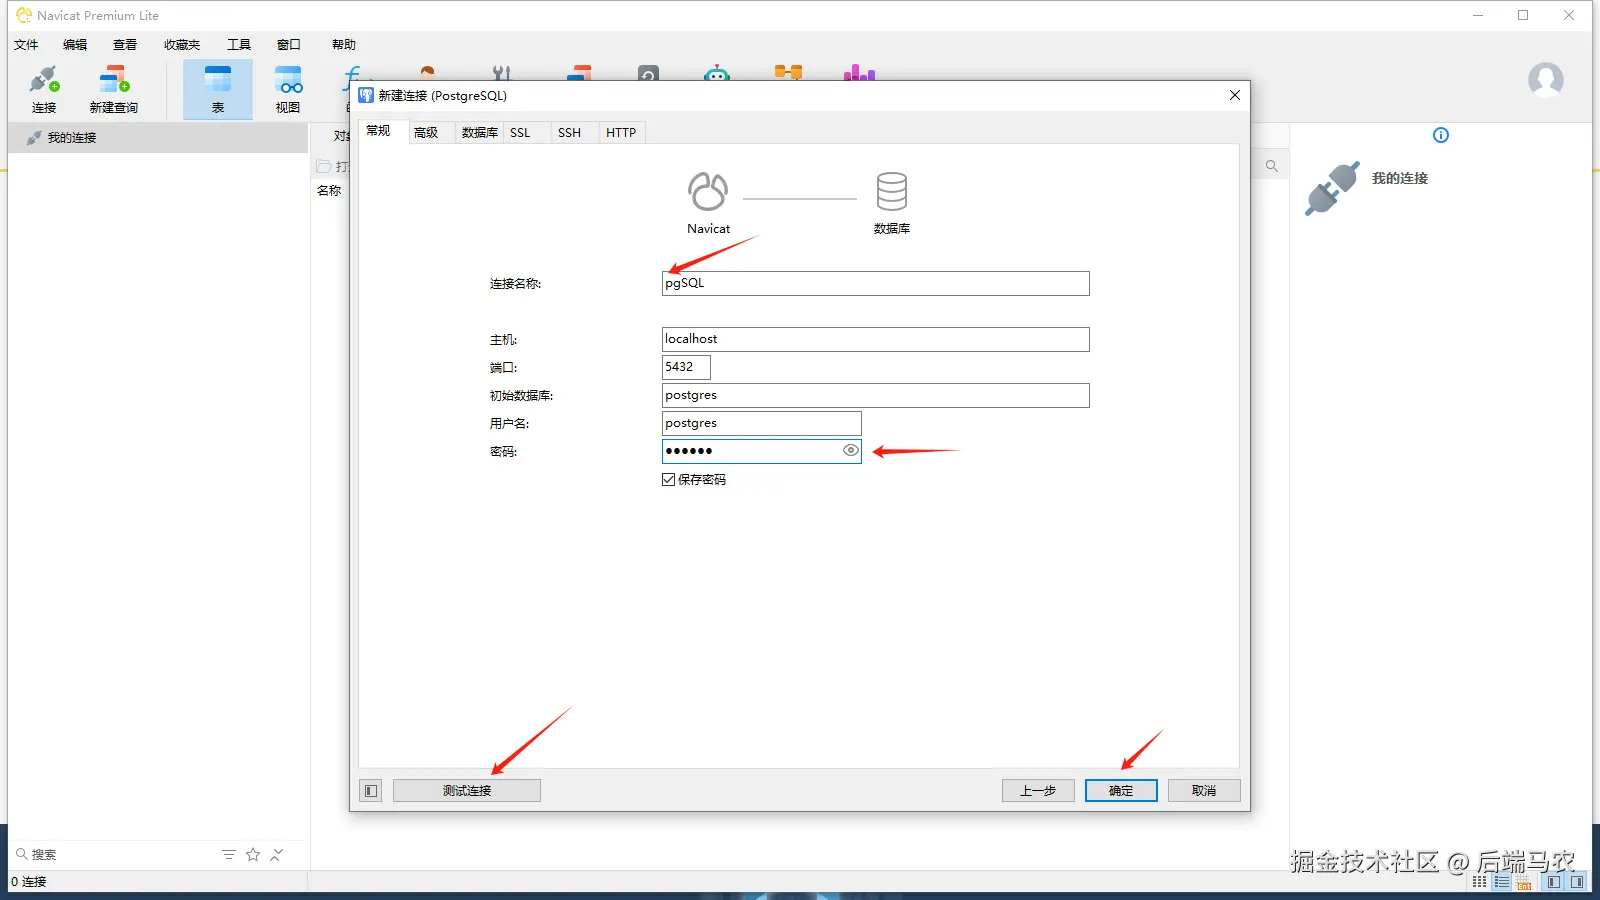Reveal the password with the eye icon
The width and height of the screenshot is (1600, 900).
[x=850, y=451]
